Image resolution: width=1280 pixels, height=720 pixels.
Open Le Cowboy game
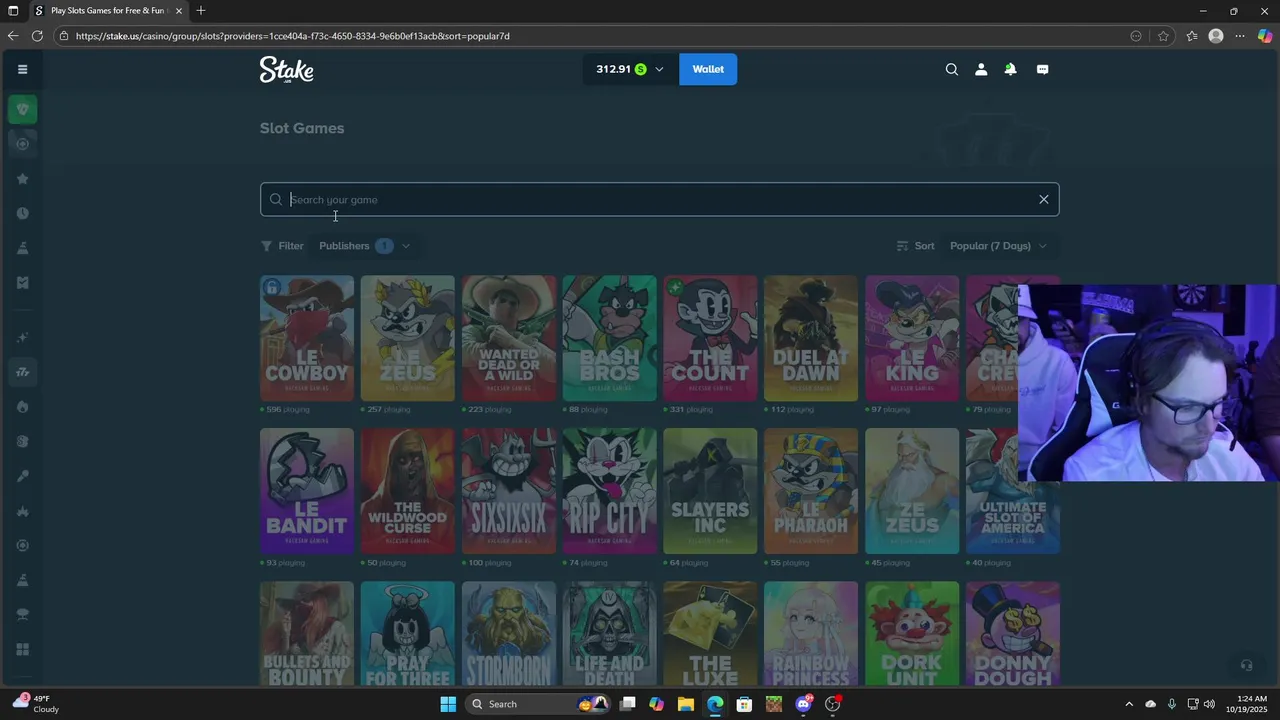tap(307, 338)
